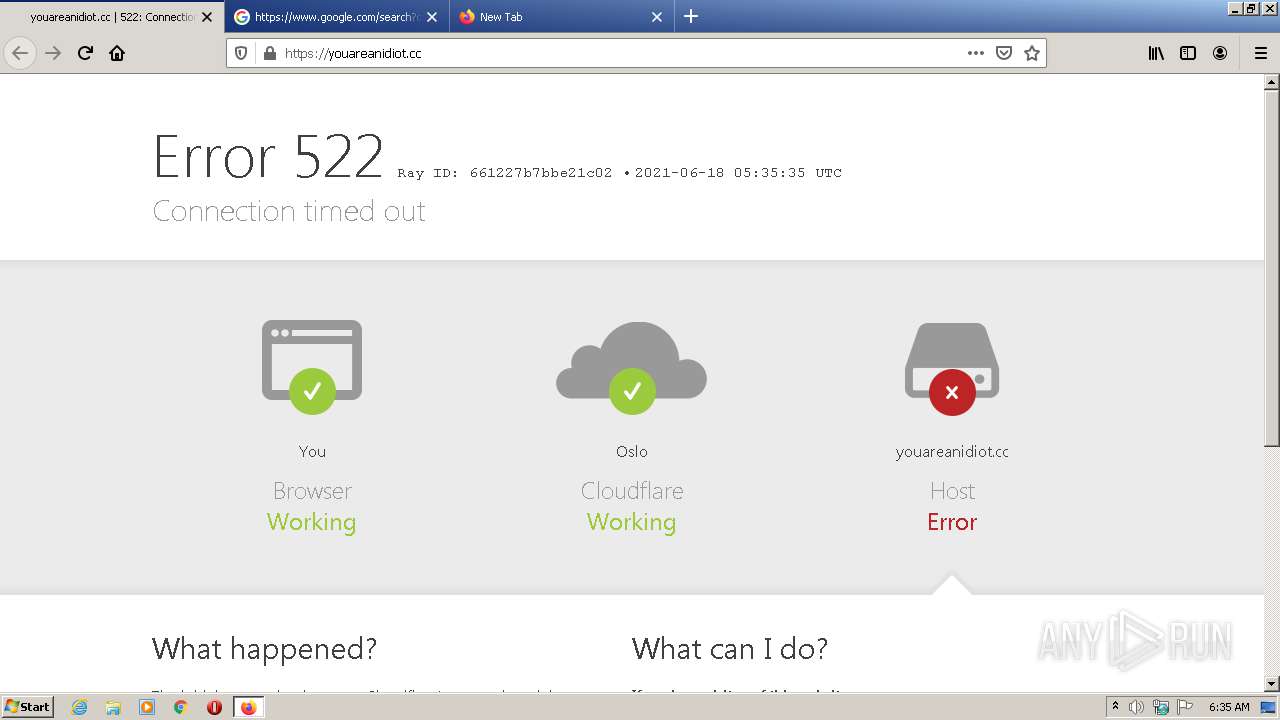Click the Cloudflare link text
Screen dimensions: 1280x720
632,491
